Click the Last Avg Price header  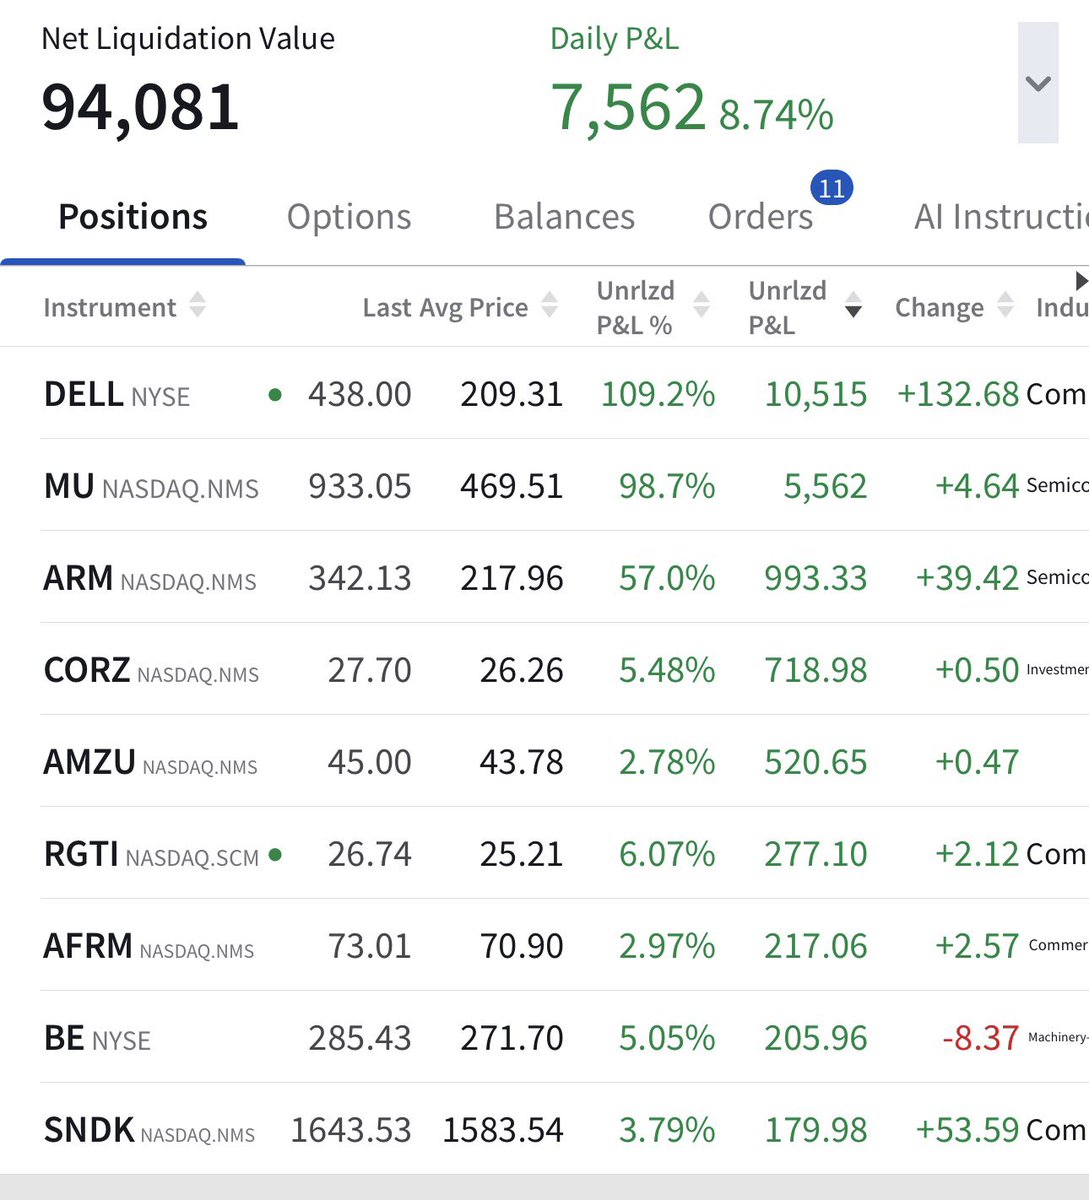(x=445, y=307)
